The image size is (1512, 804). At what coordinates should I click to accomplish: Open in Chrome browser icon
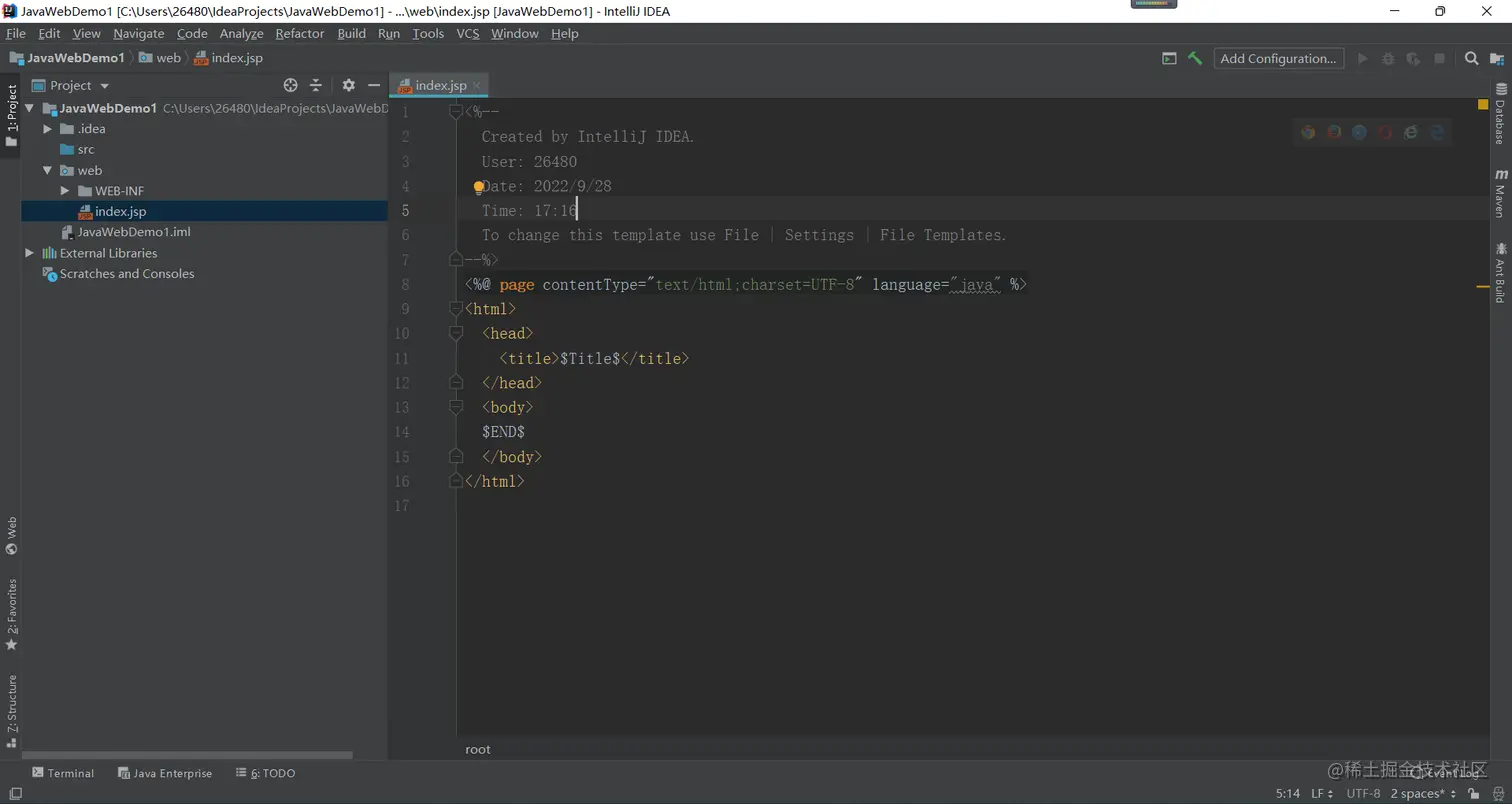click(x=1308, y=131)
